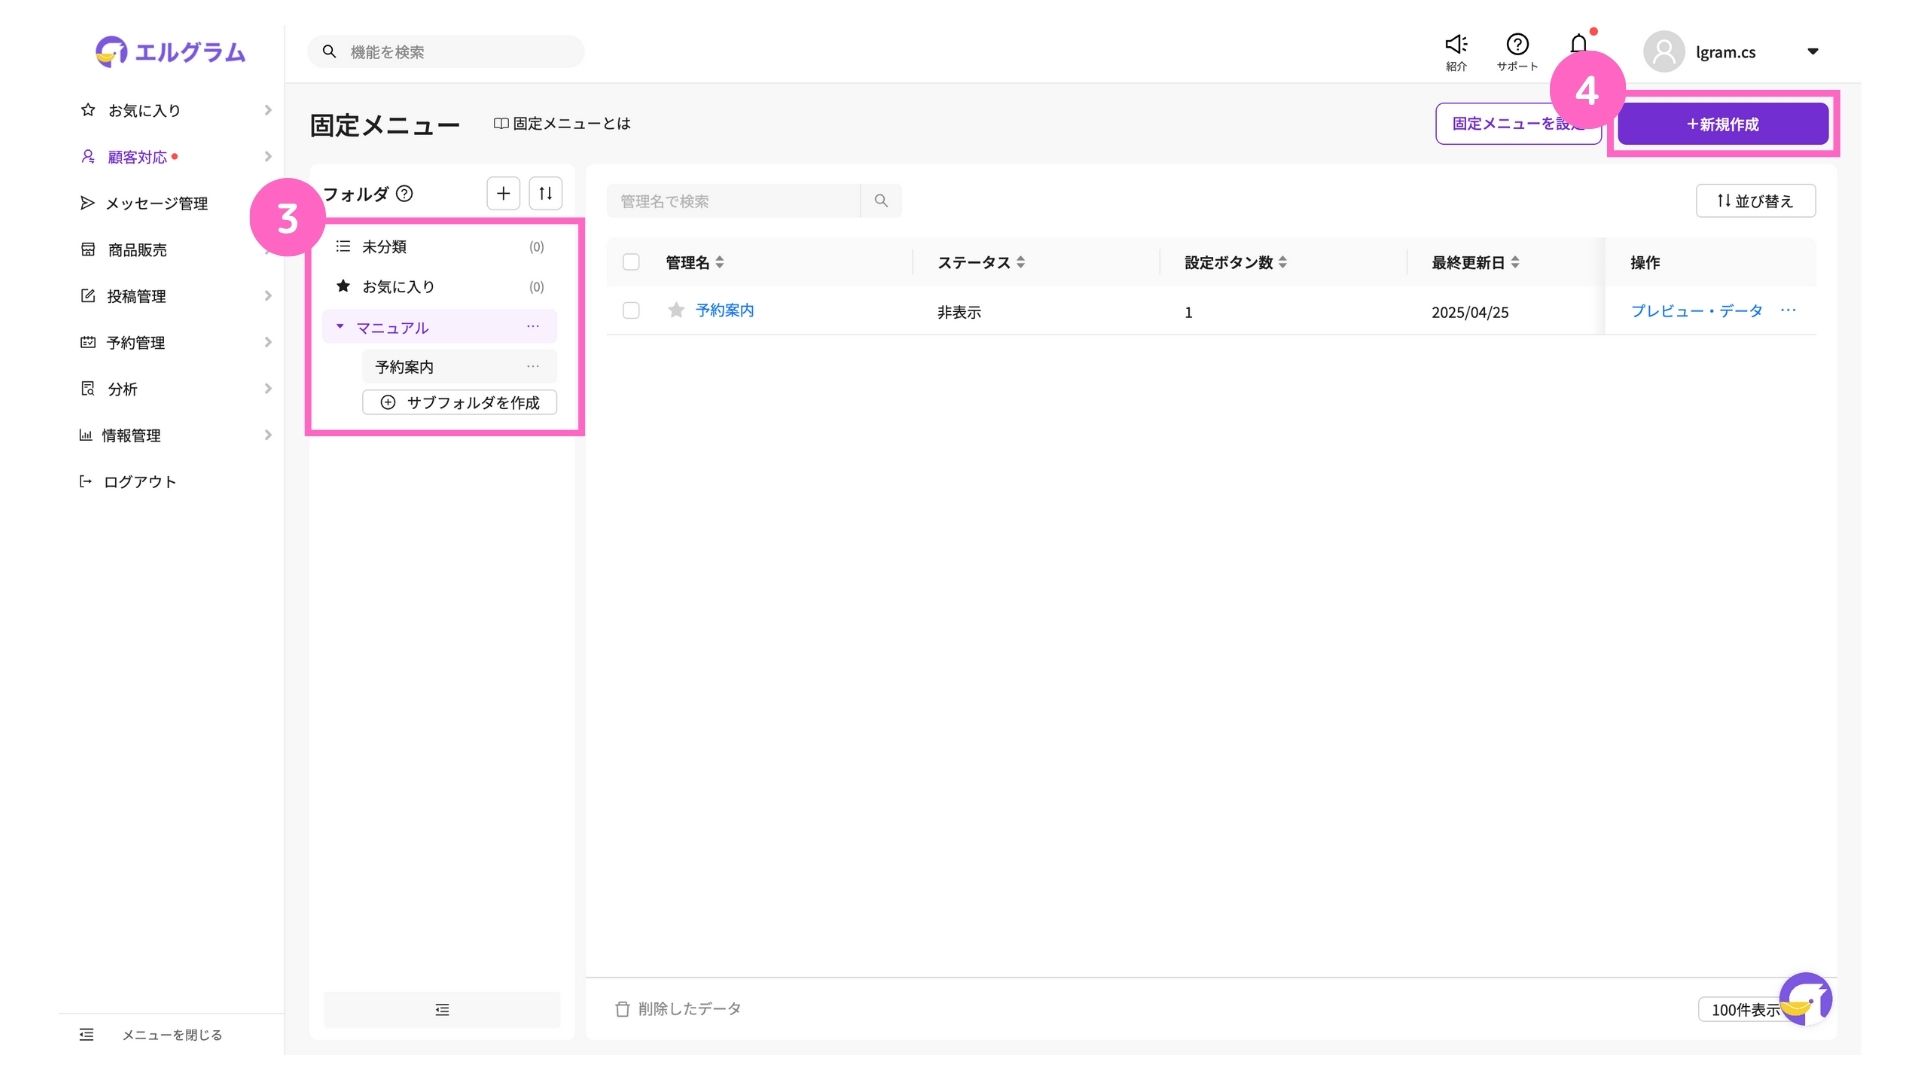Click the search magnifier beside 管理名 field
Screen dimensions: 1920x1080
[881, 201]
